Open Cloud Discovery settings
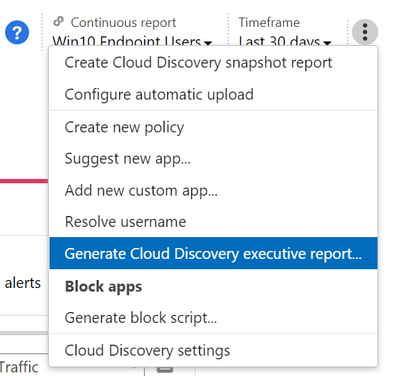 [x=213, y=350]
